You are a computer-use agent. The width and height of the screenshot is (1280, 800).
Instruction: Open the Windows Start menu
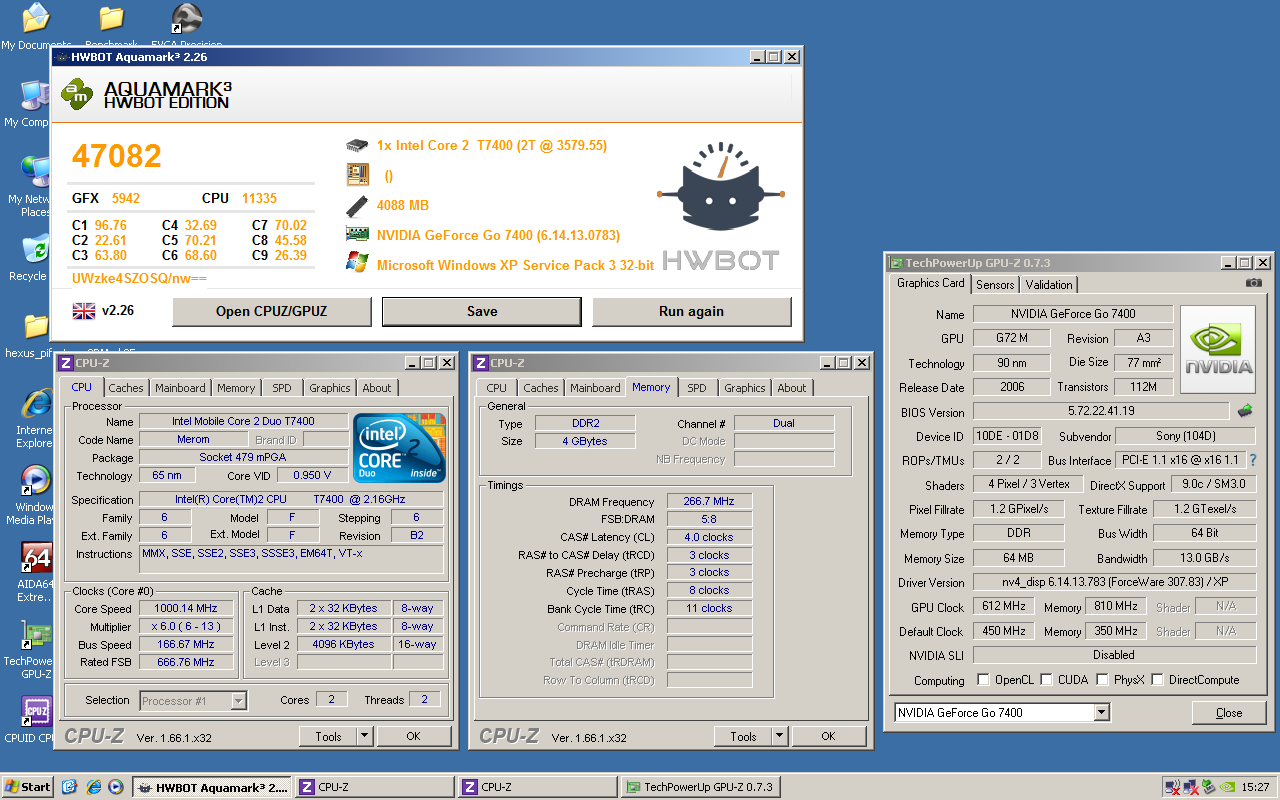click(27, 787)
